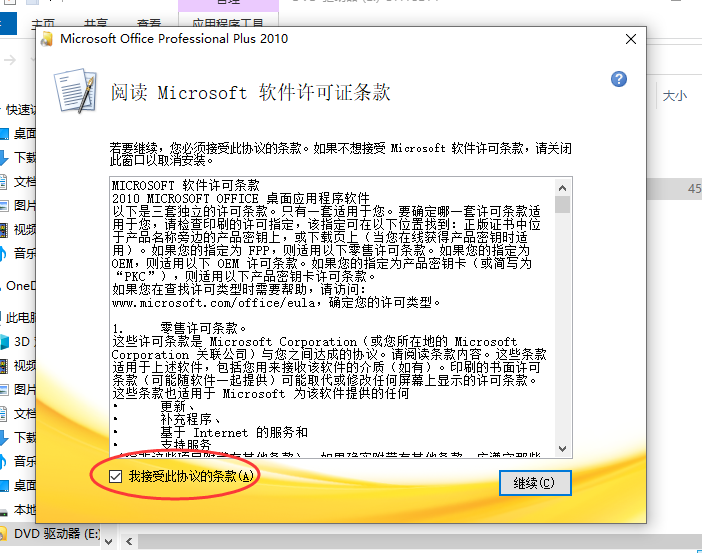Image resolution: width=702 pixels, height=553 pixels.
Task: Open 音乐 under Quick access
Action: coord(18,253)
